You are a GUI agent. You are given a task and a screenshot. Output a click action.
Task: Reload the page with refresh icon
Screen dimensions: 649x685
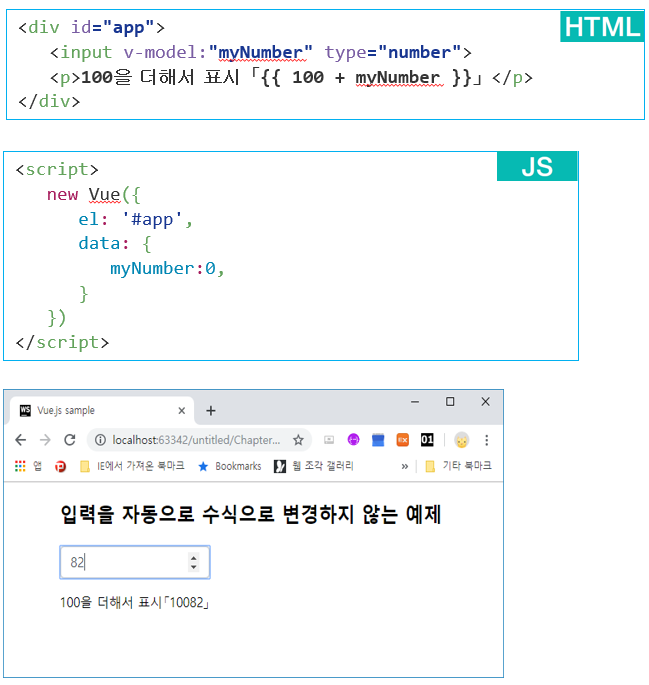[70, 440]
